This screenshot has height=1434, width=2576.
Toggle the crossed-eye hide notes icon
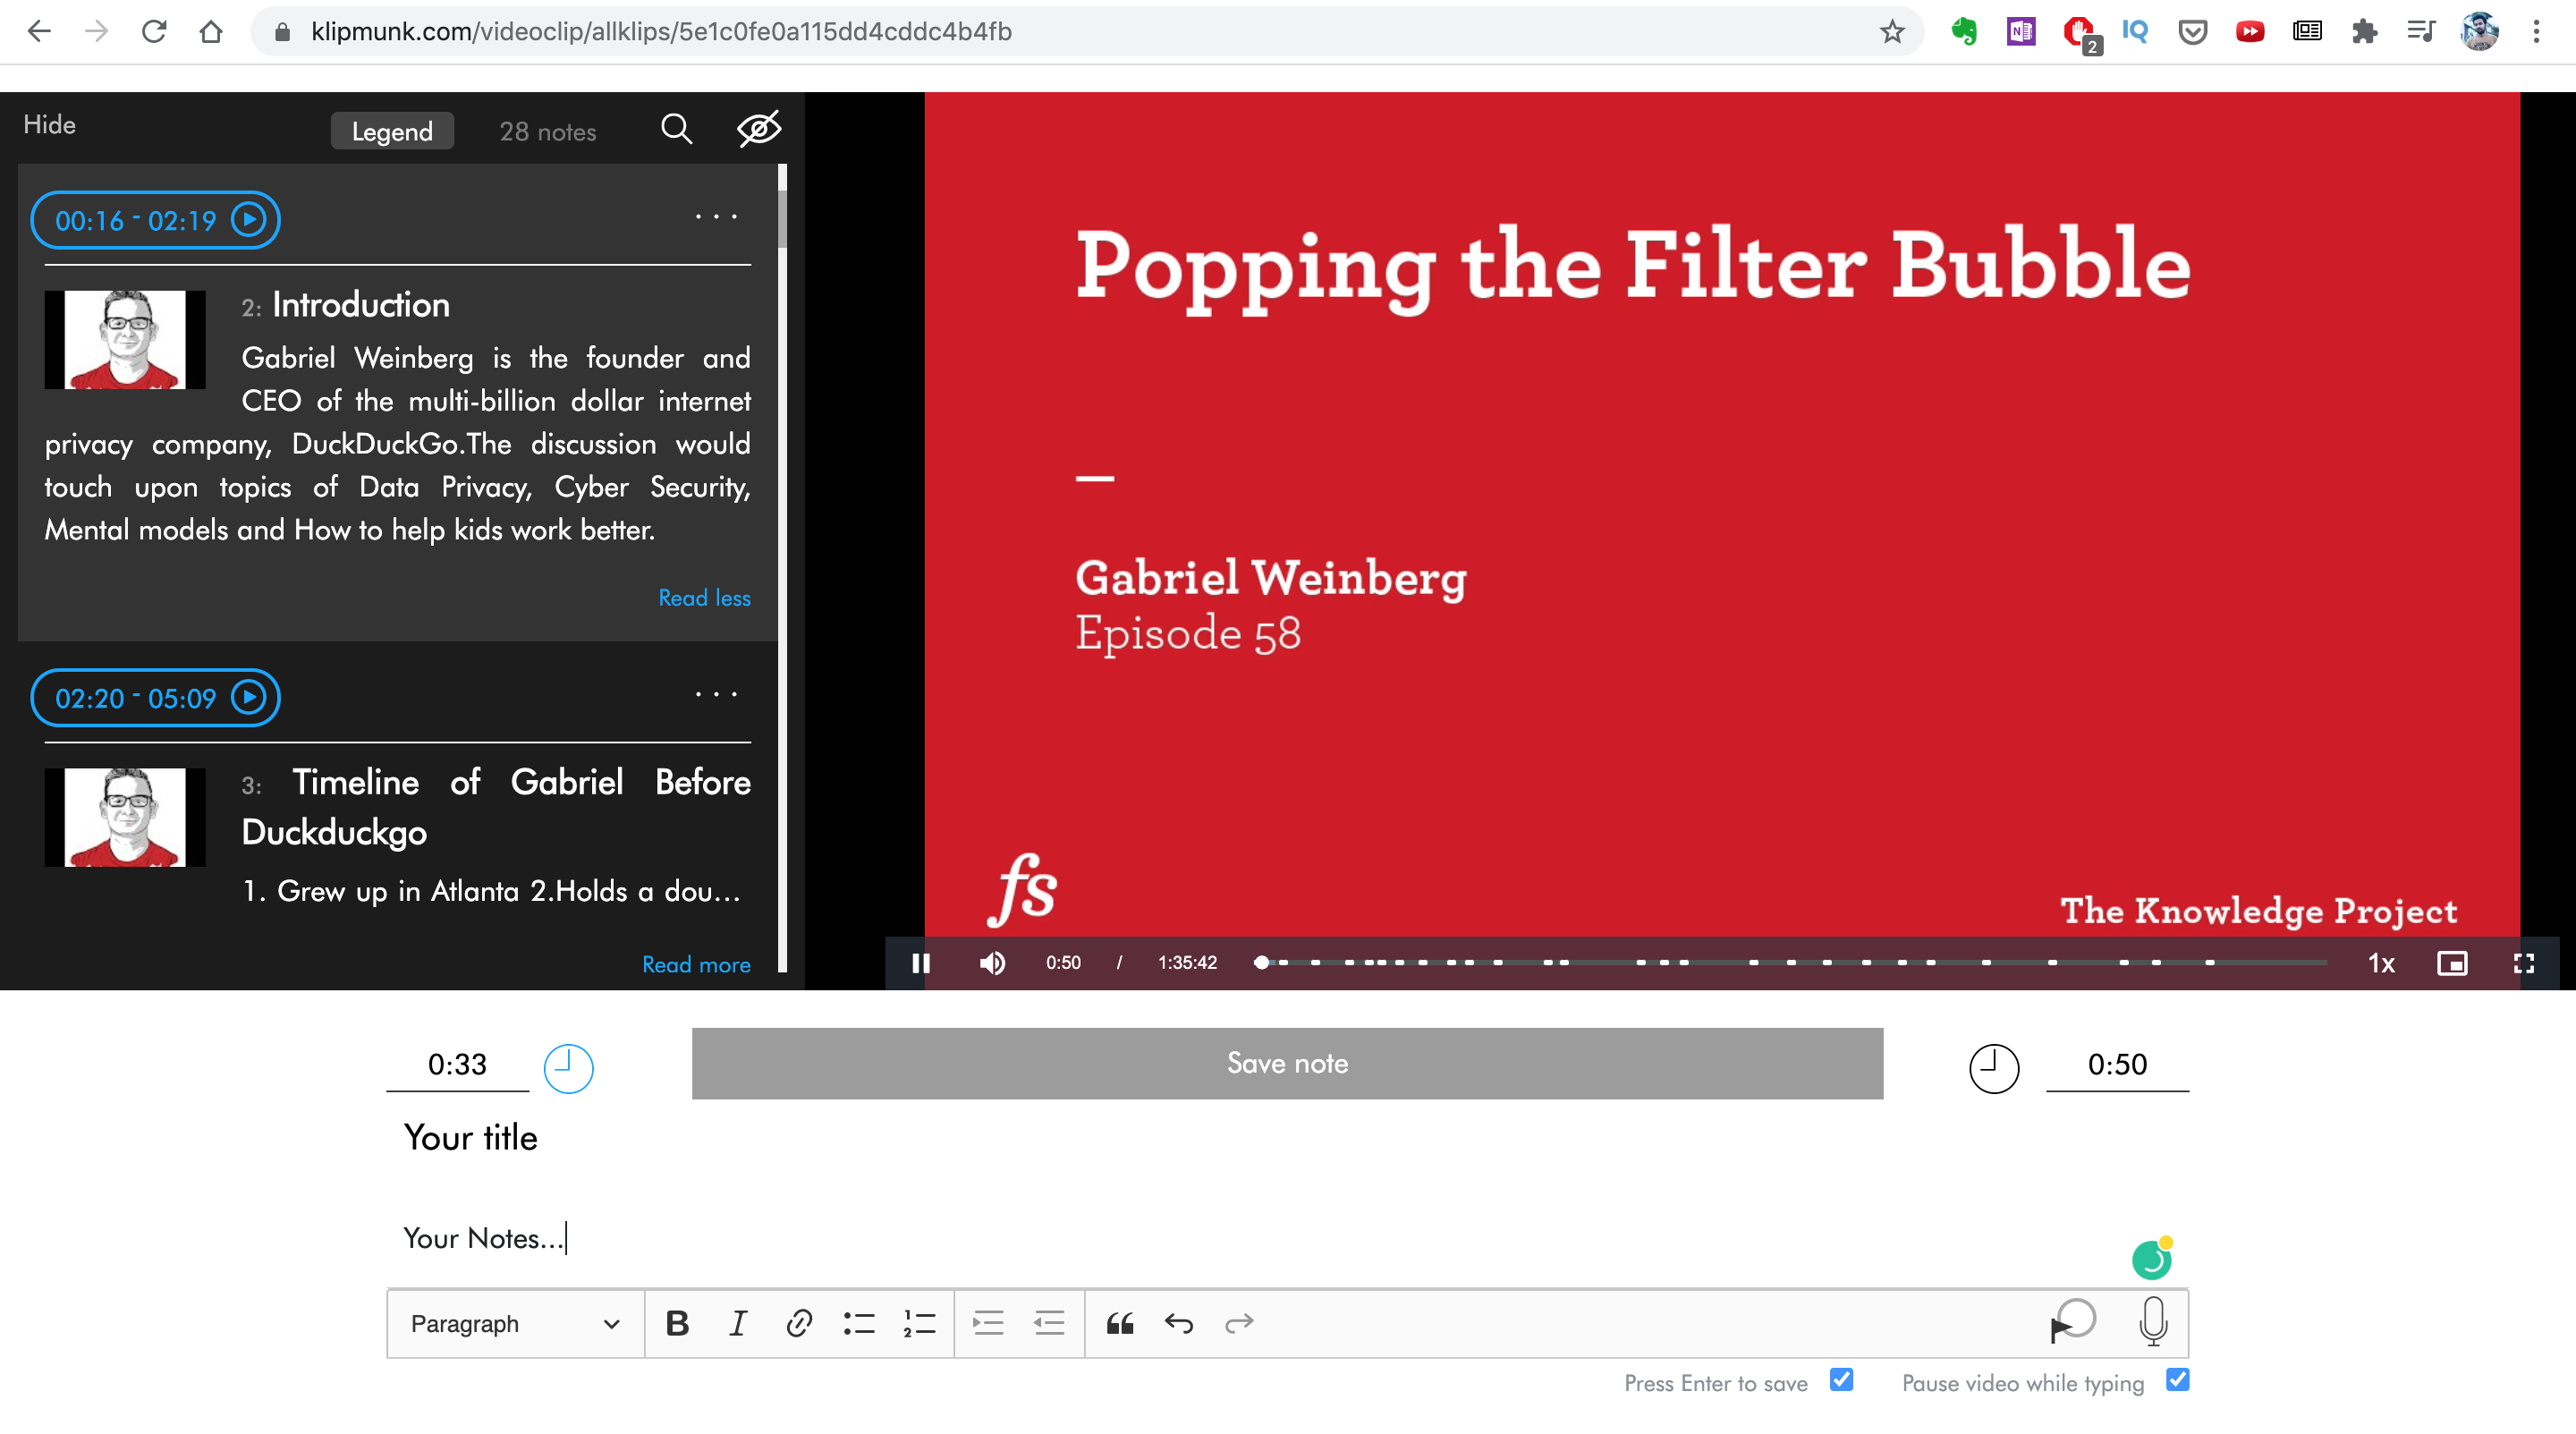point(759,129)
